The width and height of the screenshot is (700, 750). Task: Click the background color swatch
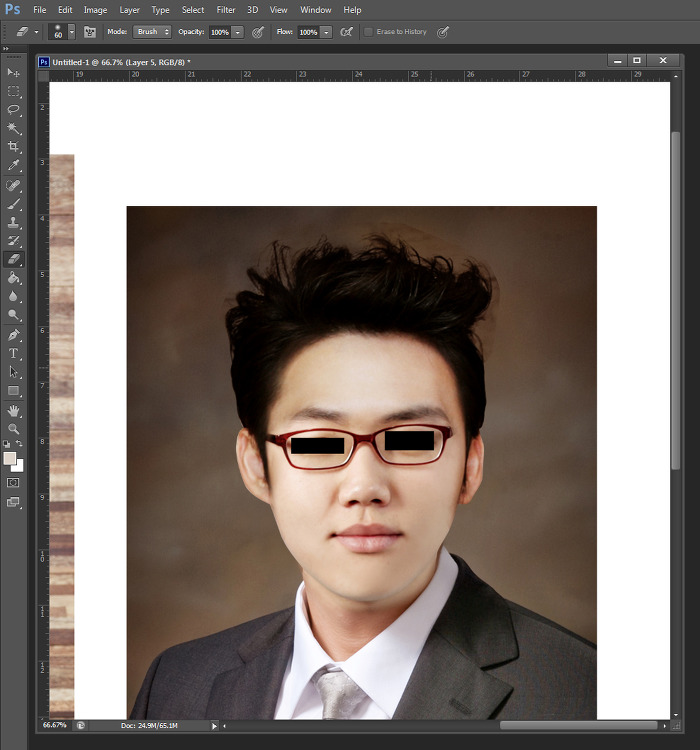[x=20, y=466]
